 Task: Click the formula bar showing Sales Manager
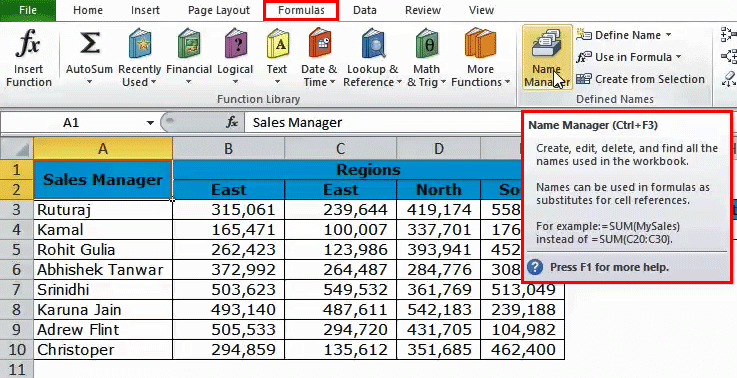(x=383, y=123)
